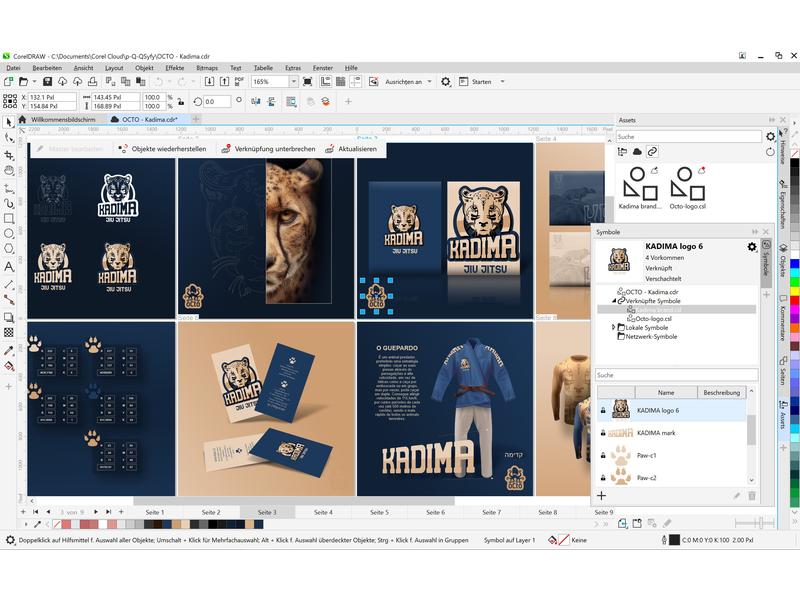Select the Shape edit tool
Image resolution: width=800 pixels, height=600 pixels.
[9, 138]
